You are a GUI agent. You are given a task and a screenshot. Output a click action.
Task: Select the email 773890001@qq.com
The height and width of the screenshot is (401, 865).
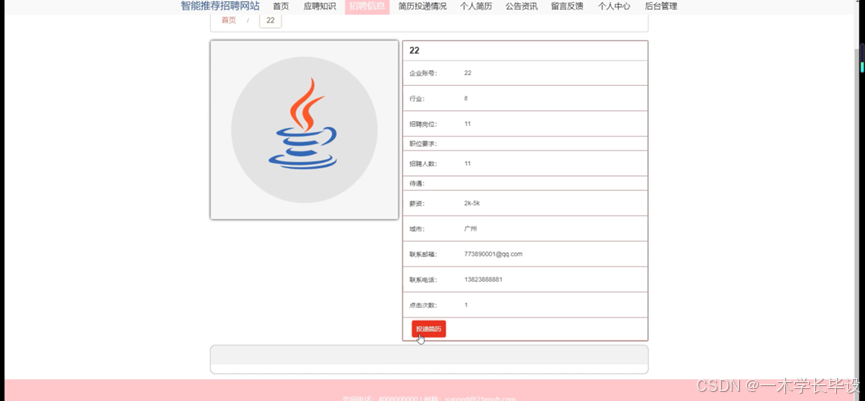(493, 254)
